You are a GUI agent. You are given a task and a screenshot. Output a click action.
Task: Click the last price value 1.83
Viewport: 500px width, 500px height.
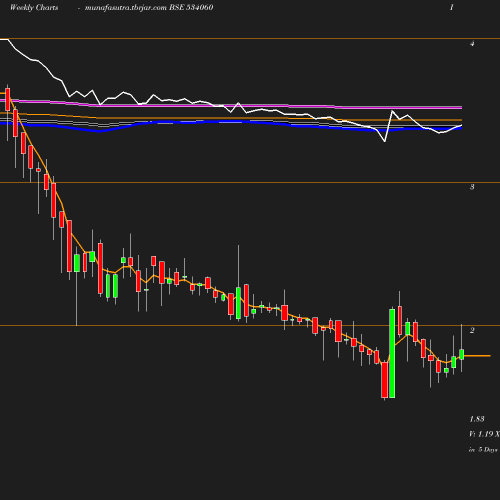pos(477,419)
